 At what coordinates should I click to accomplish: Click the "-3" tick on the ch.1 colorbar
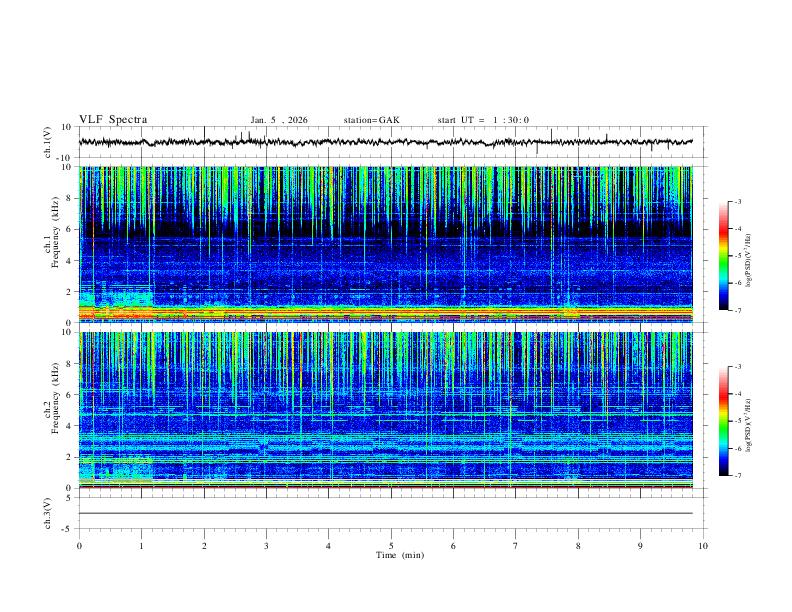tap(737, 201)
